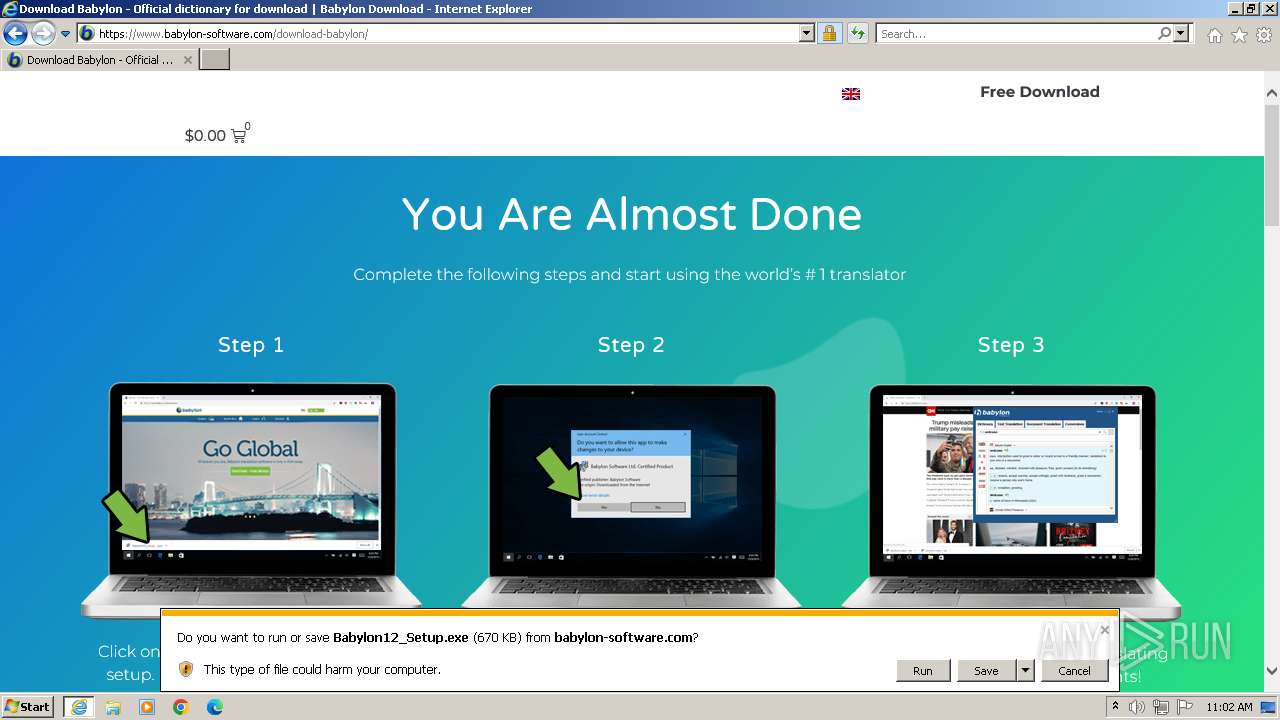Click the 'You Are Almost Done' heading

tap(631, 214)
